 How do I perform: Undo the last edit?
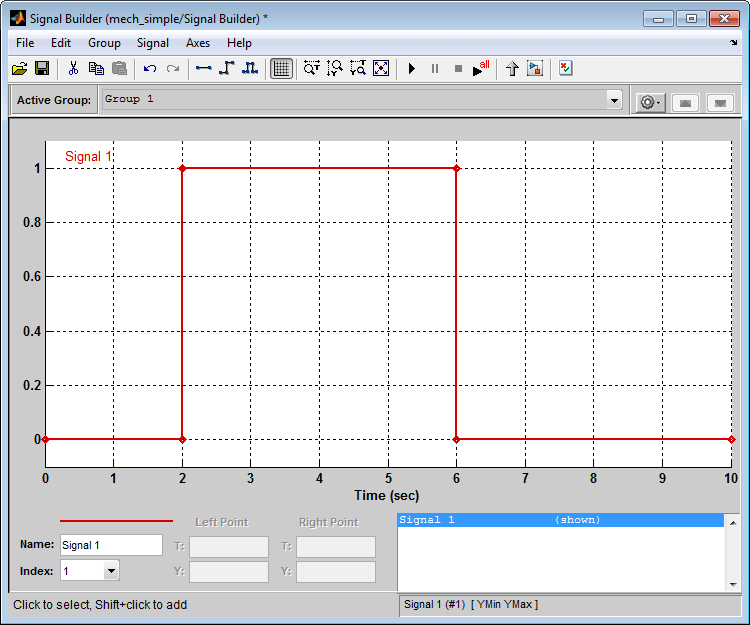150,69
